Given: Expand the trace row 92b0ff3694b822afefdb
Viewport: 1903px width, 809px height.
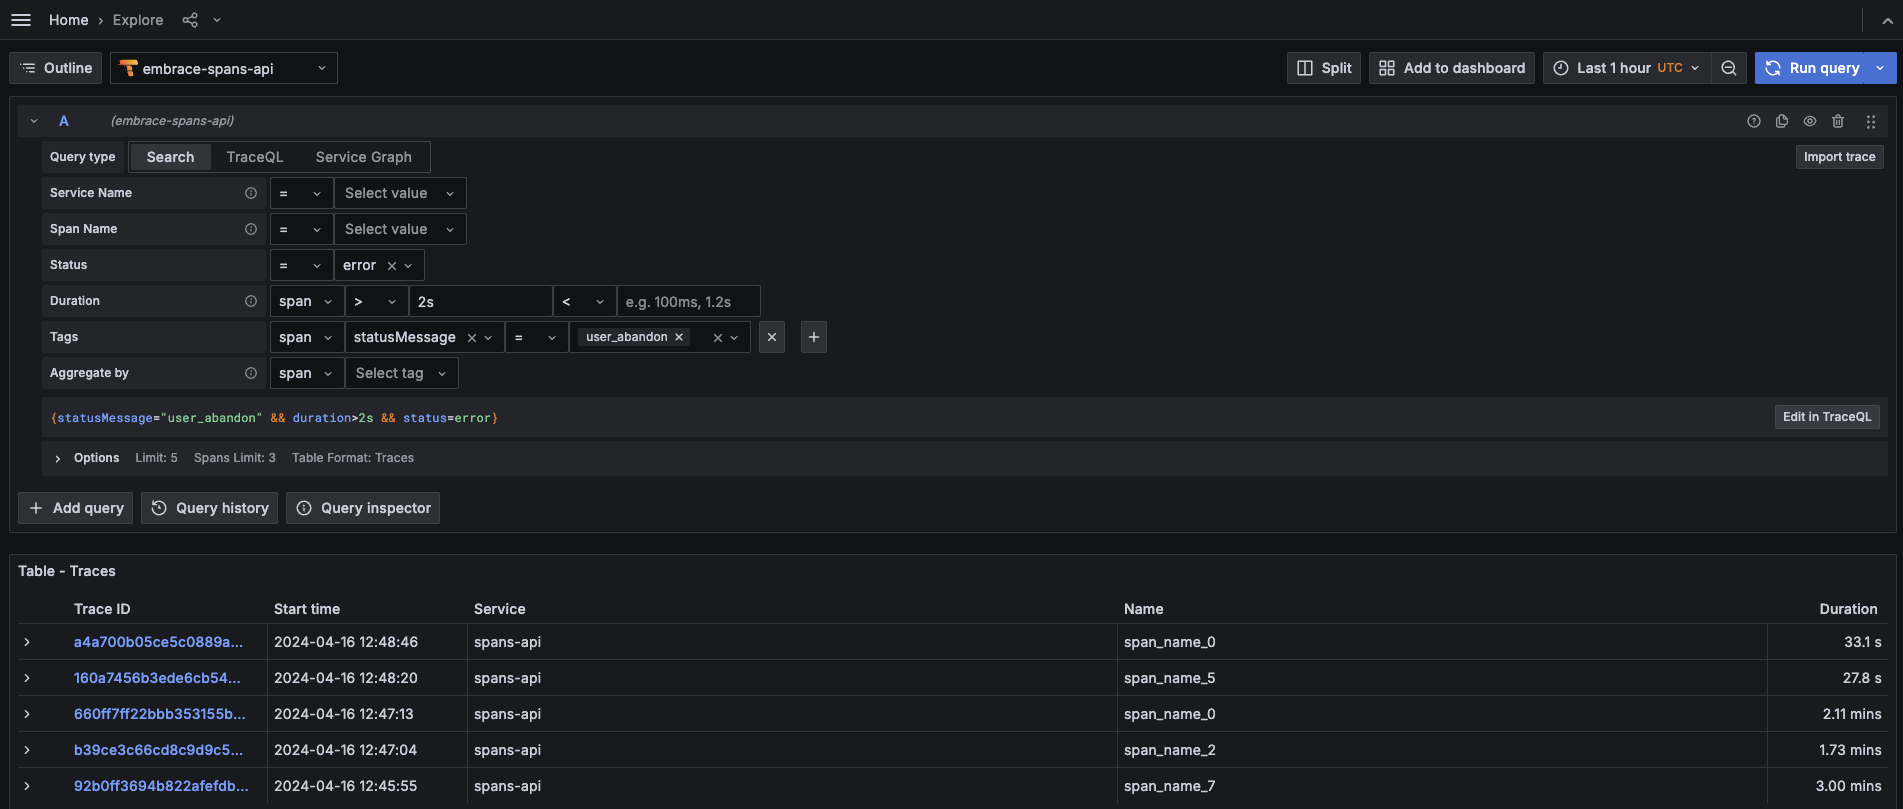Looking at the screenshot, I should click(27, 786).
